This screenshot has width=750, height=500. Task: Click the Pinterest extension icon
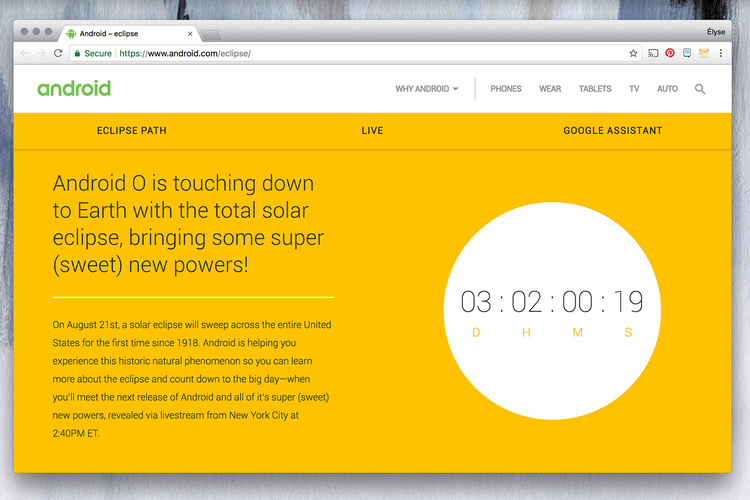[x=670, y=53]
